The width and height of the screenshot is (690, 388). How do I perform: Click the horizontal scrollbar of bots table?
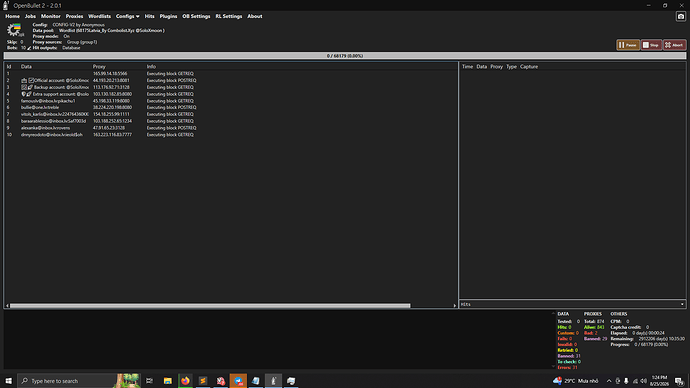point(210,305)
